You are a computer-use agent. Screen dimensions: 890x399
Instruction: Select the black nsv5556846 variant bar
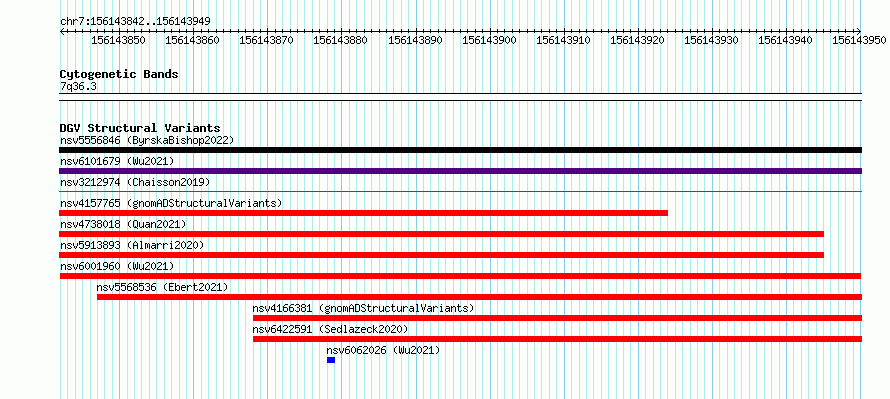click(x=460, y=150)
